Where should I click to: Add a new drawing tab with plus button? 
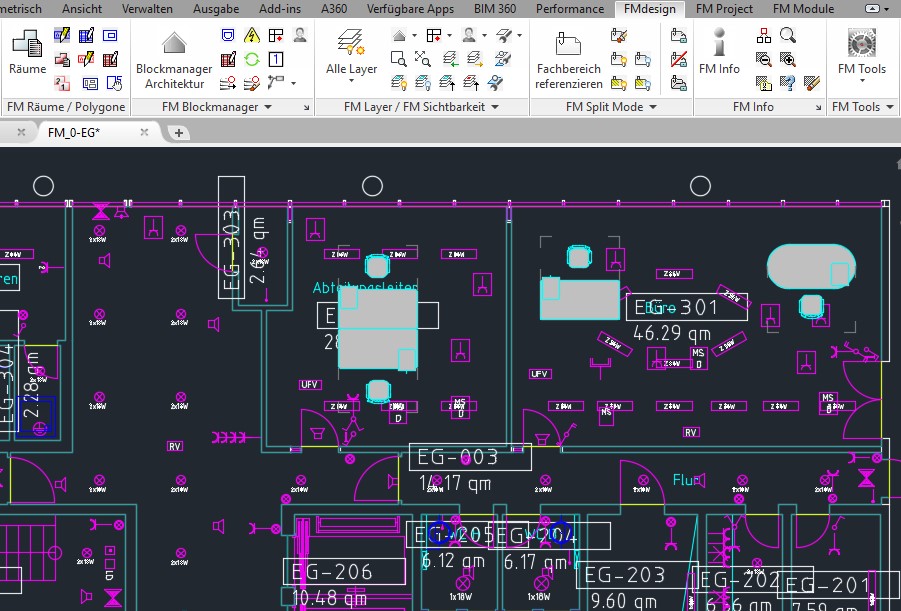click(179, 133)
